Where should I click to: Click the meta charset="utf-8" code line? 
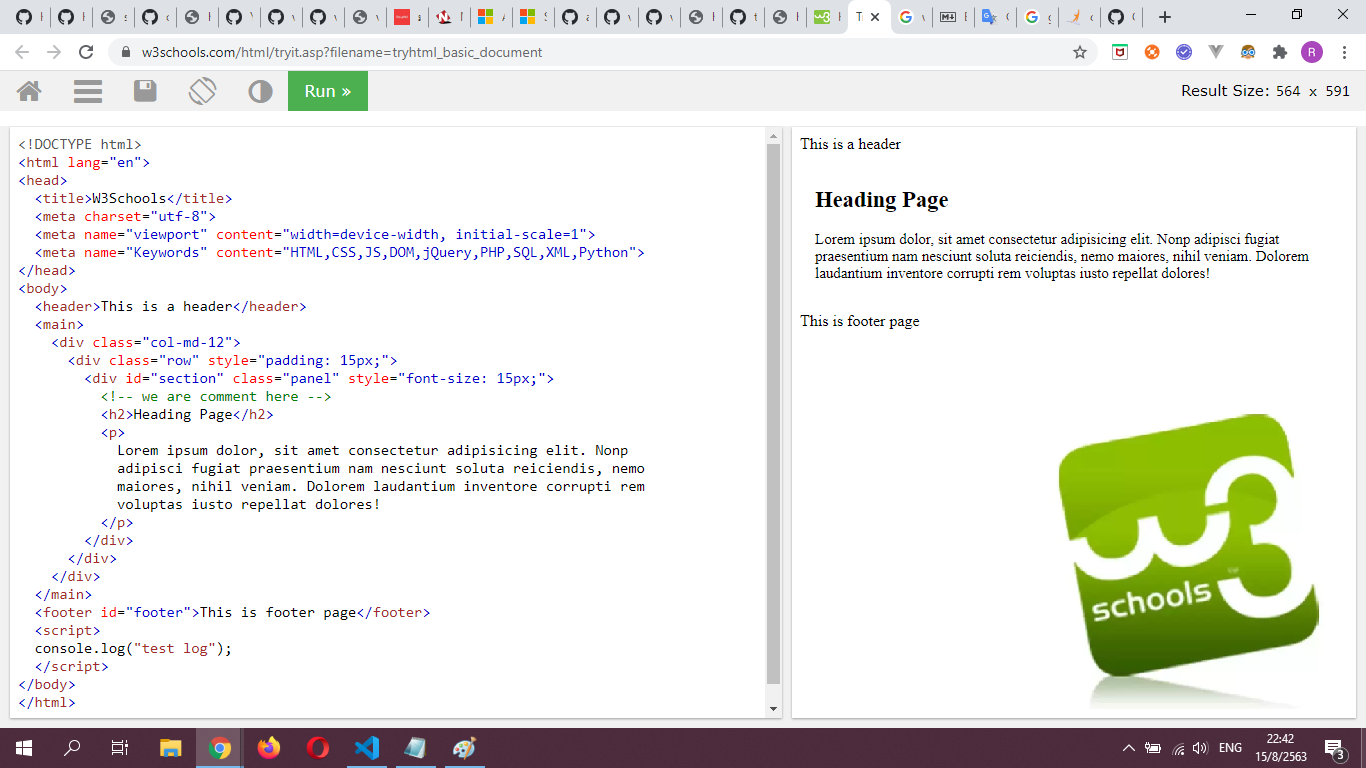click(x=125, y=216)
